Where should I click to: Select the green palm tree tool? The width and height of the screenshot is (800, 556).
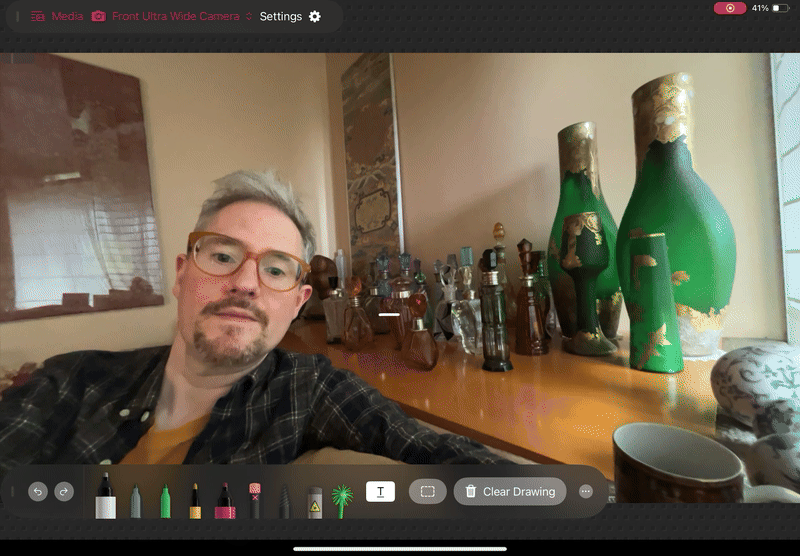coord(342,501)
